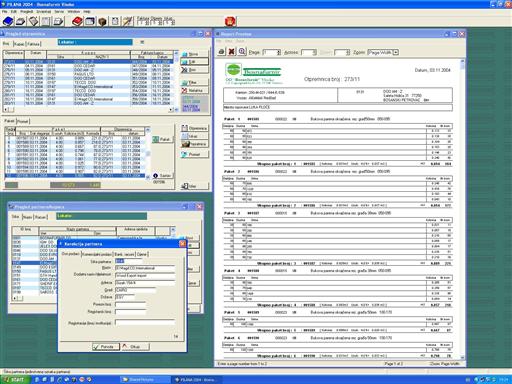Click the Across stepper in Report Preview
Viewport: 512px width, 384px height.
314,52
